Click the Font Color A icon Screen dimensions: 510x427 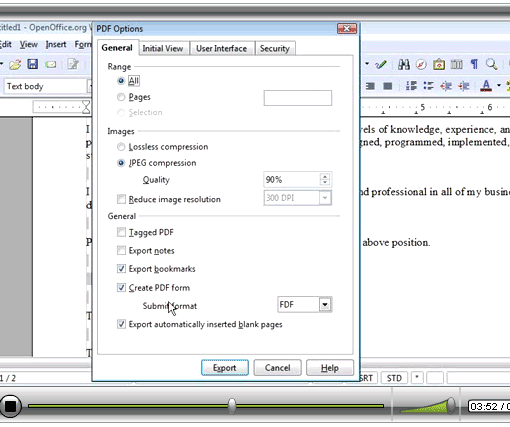tap(486, 86)
